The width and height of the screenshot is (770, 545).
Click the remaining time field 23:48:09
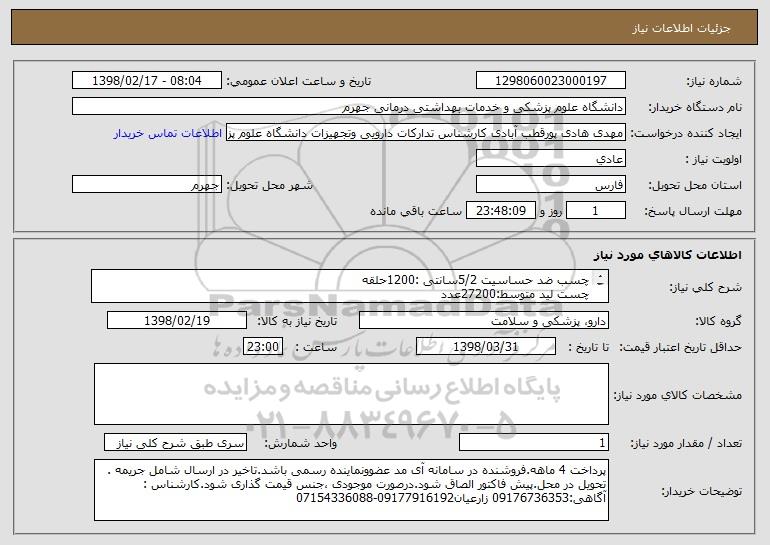[x=500, y=211]
